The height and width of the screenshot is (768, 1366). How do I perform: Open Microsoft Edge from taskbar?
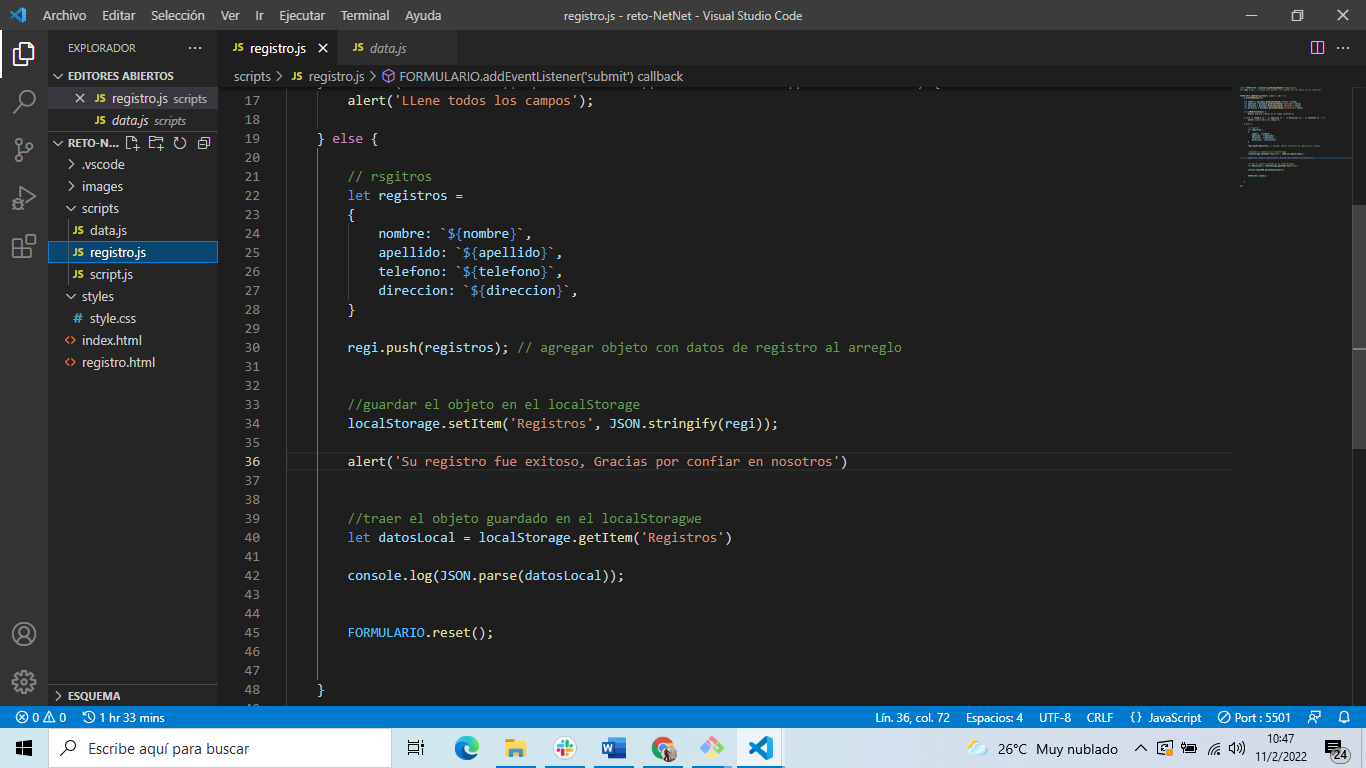(467, 748)
